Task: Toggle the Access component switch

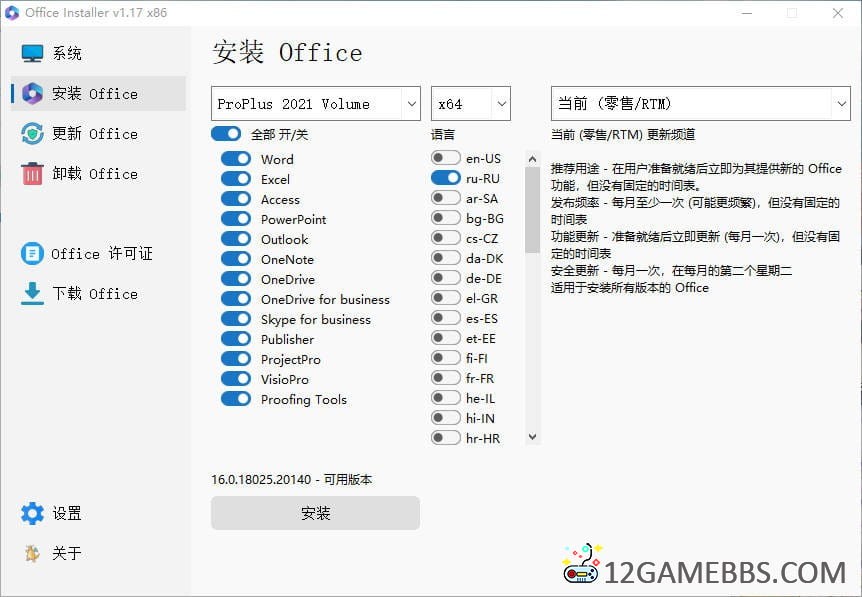Action: (x=236, y=199)
